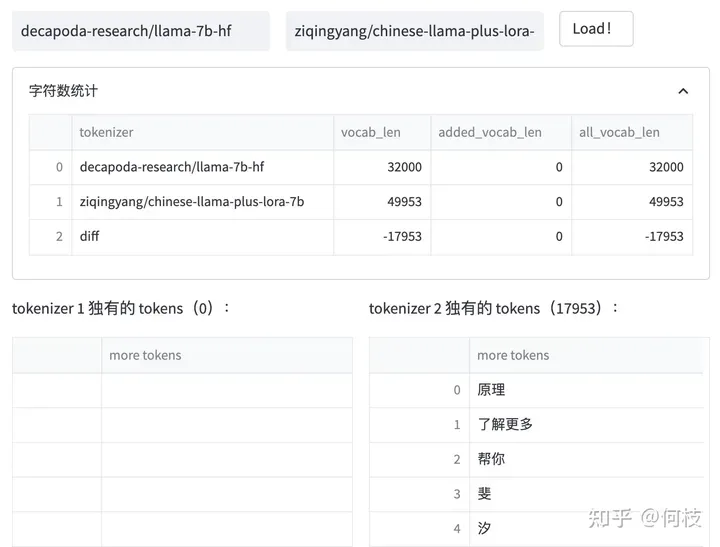720x547 pixels.
Task: Select the decapoda-research/llama-7b-hf table cell
Action: click(x=202, y=167)
